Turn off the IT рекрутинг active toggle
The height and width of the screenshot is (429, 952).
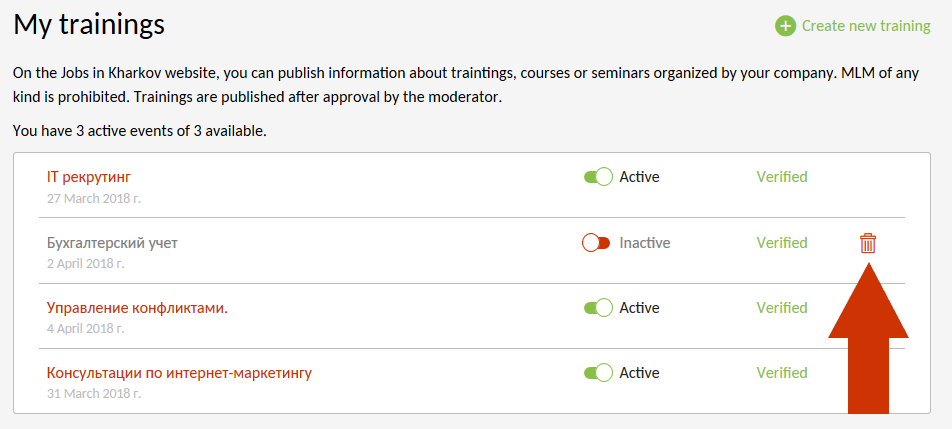pos(597,177)
